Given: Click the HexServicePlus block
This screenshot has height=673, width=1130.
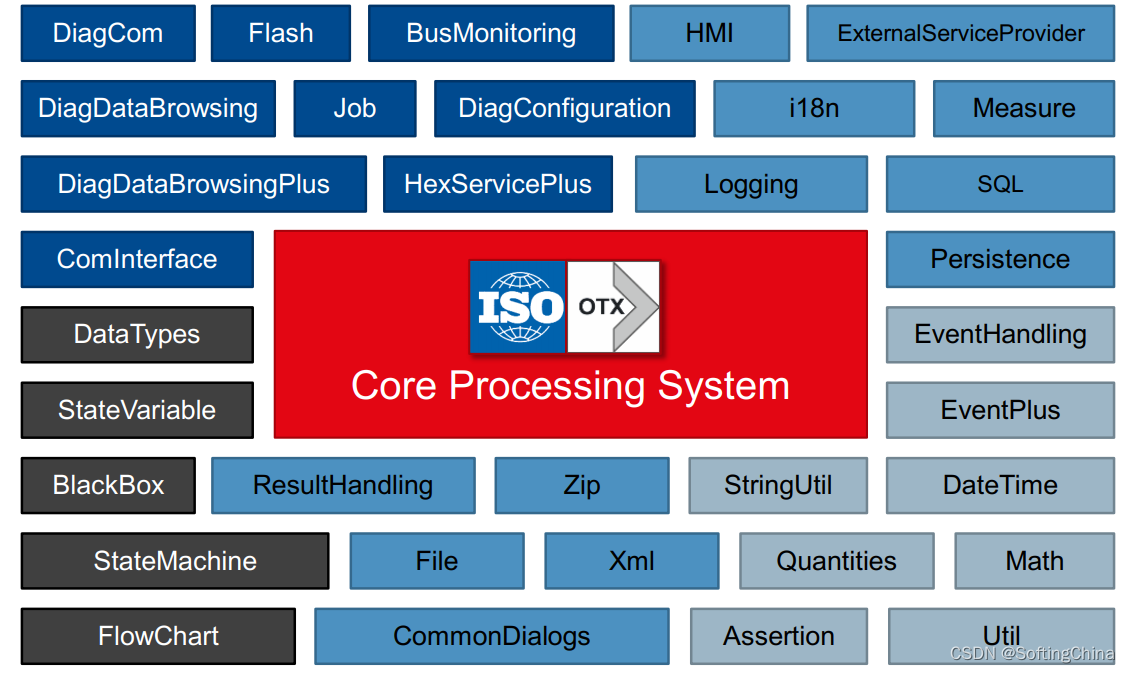Looking at the screenshot, I should 498,184.
